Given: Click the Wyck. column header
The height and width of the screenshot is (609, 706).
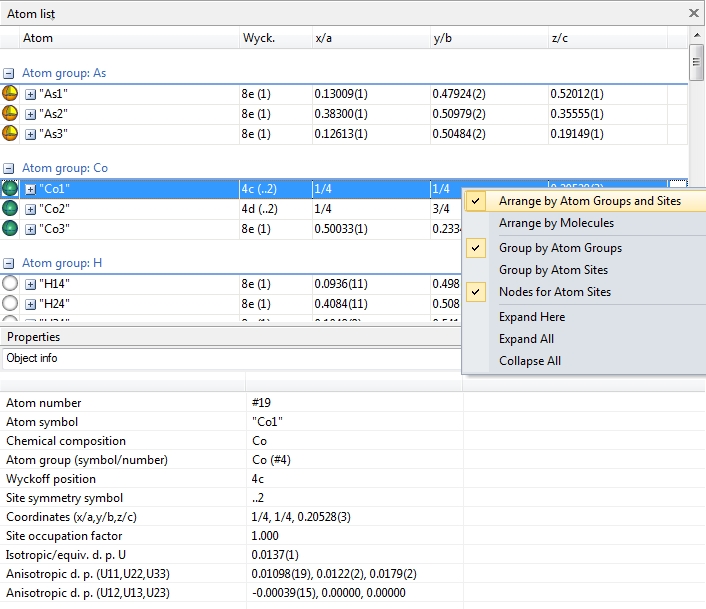Looking at the screenshot, I should pos(258,38).
